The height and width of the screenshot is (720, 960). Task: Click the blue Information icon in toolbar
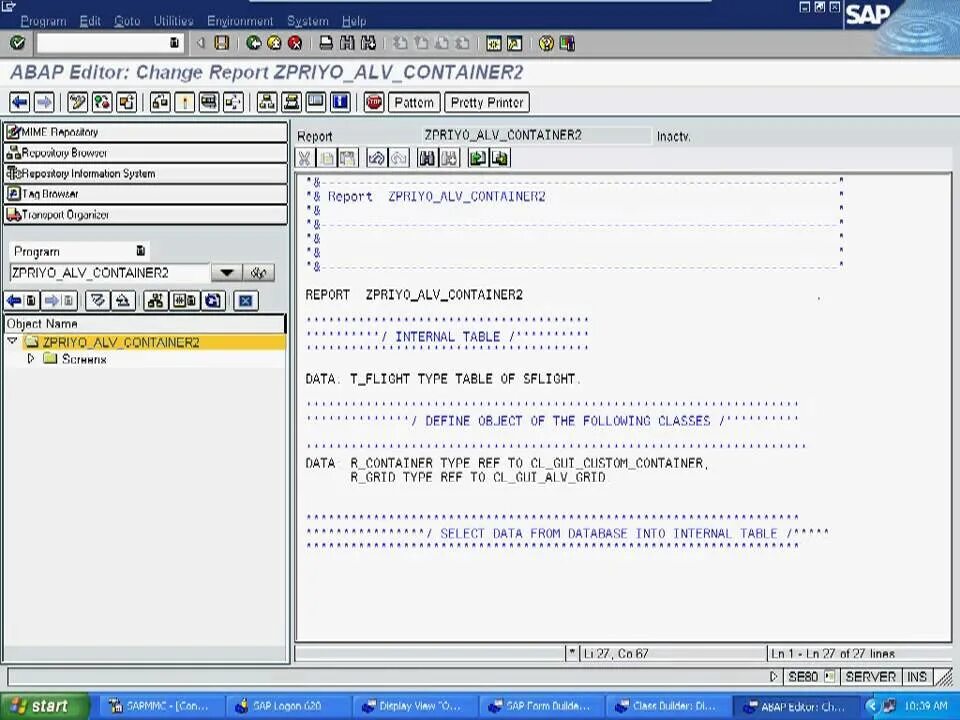[340, 102]
